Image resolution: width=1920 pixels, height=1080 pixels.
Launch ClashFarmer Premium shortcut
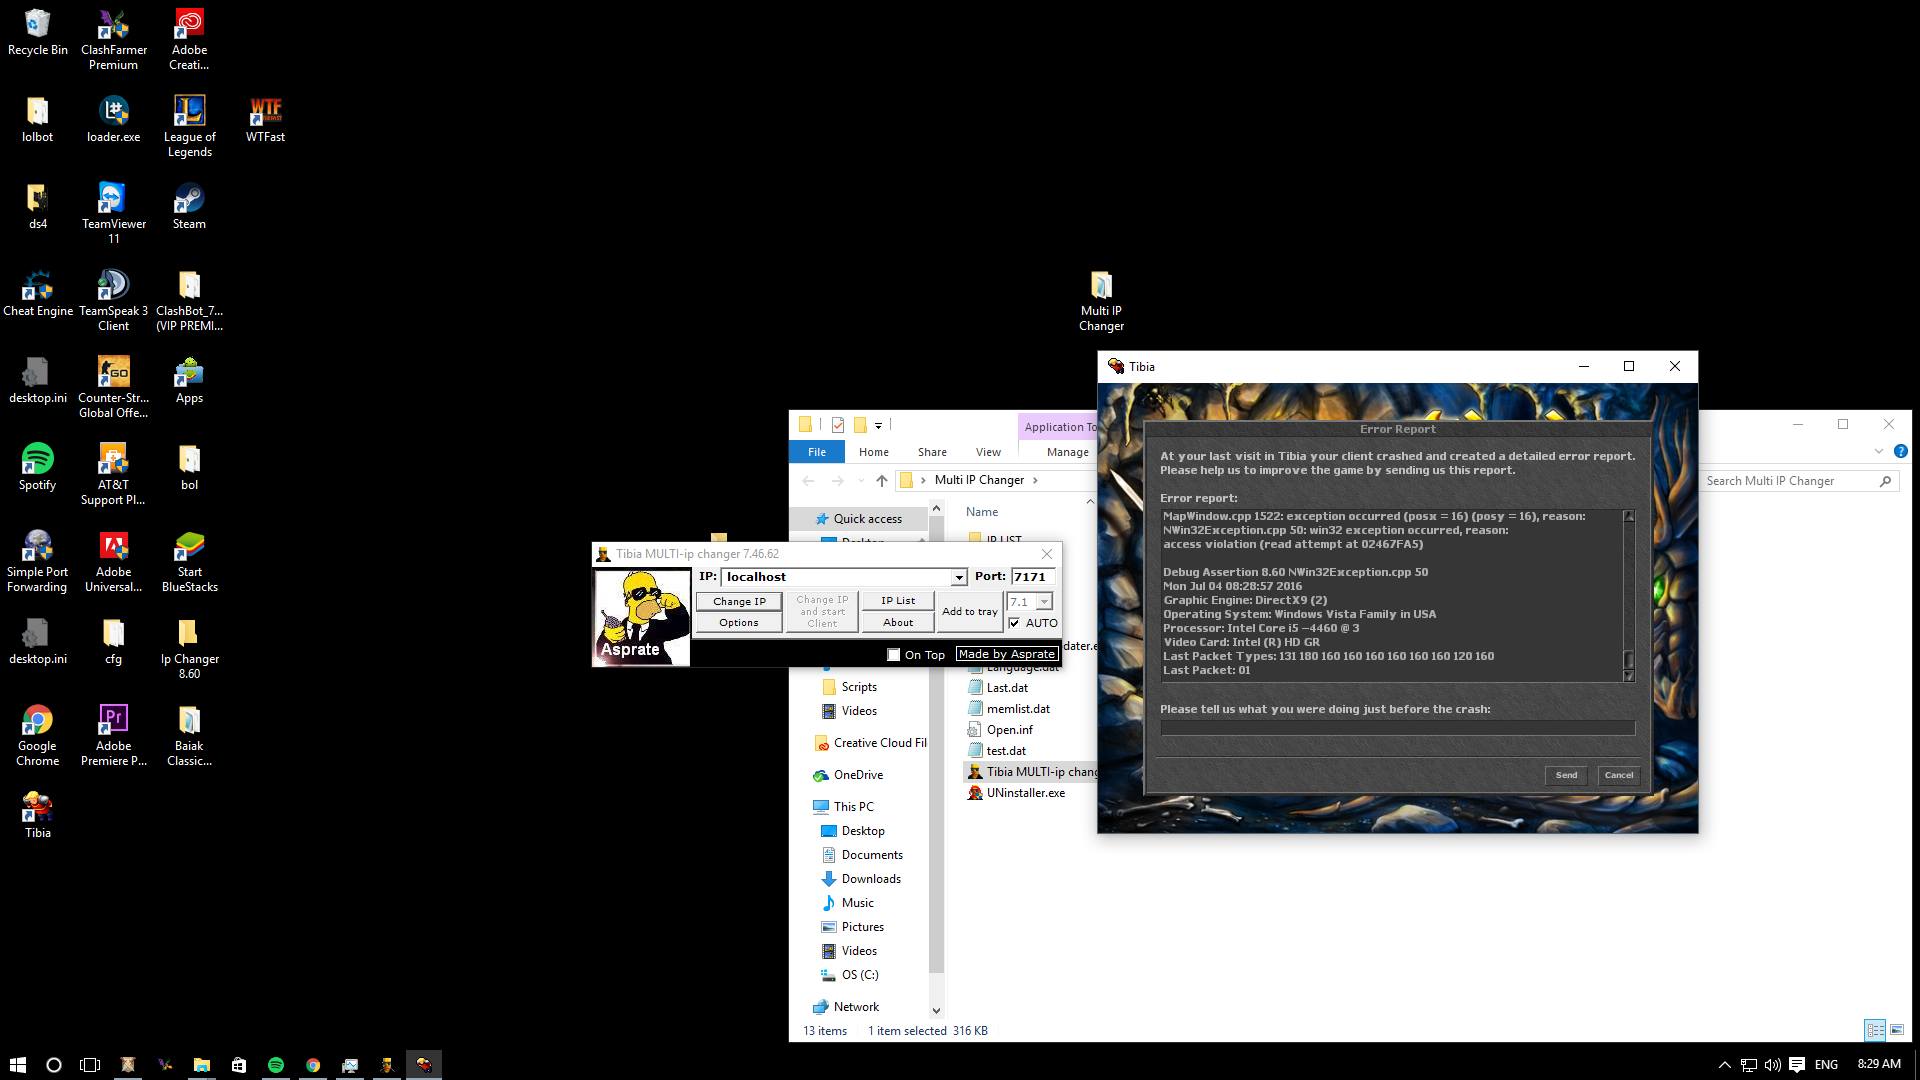(113, 40)
